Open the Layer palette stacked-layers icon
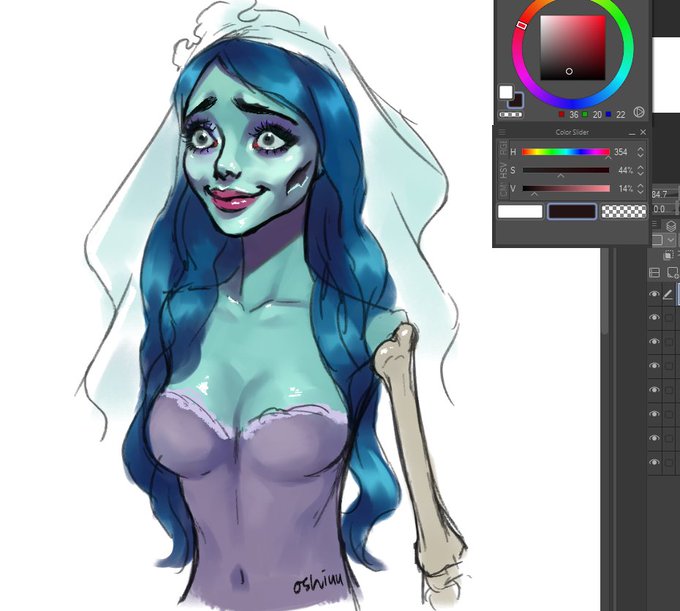 pyautogui.click(x=670, y=225)
